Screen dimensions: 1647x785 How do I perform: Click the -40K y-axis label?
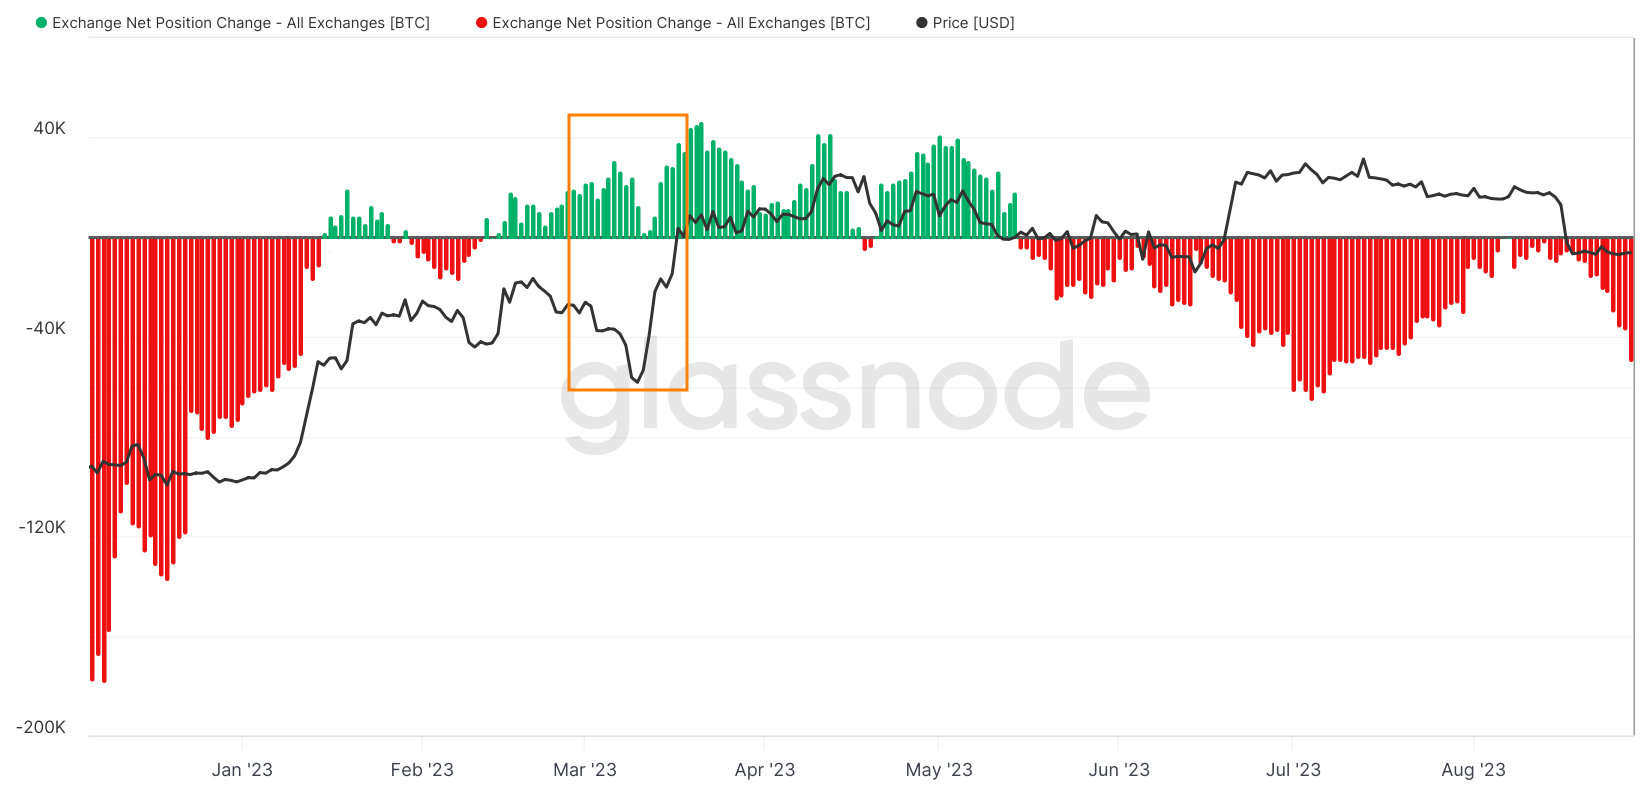46,328
